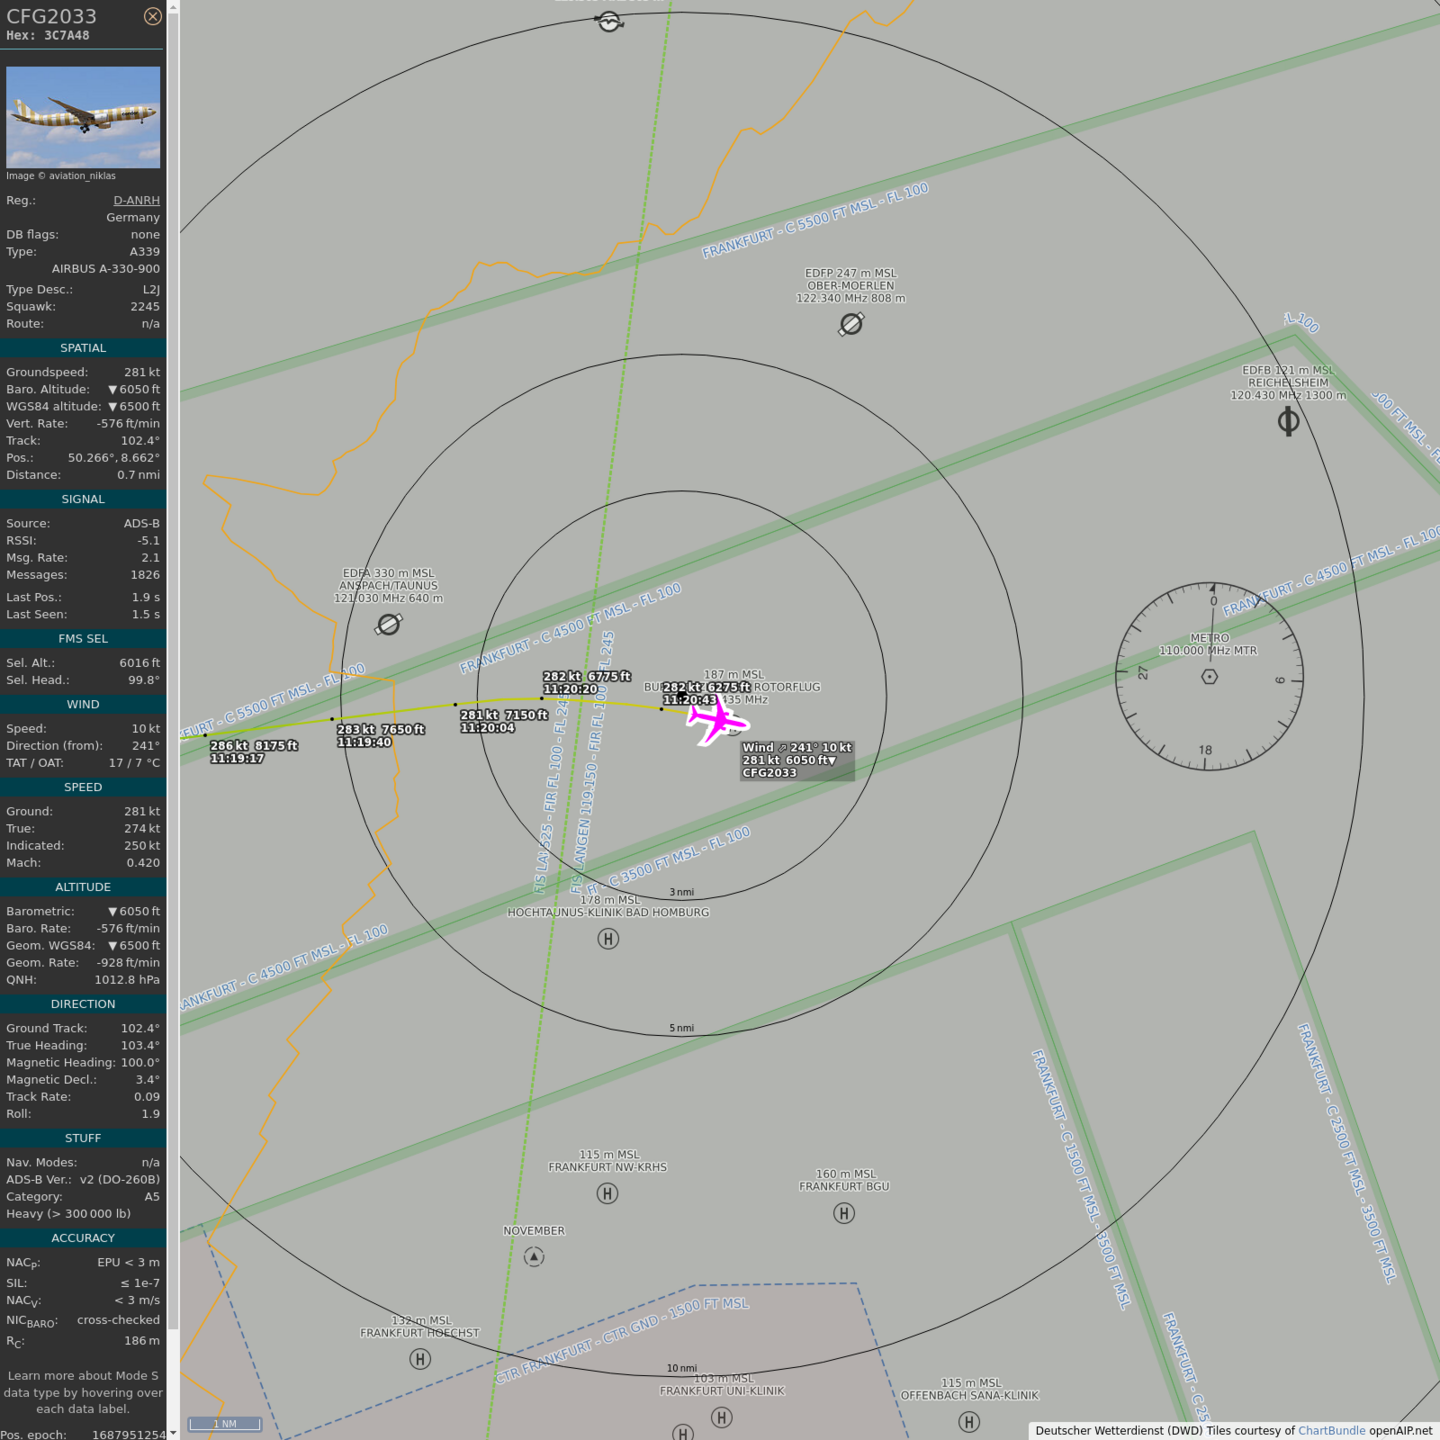Click the Reichelsheim EDFB airfield symbol
This screenshot has height=1440, width=1440.
1288,421
